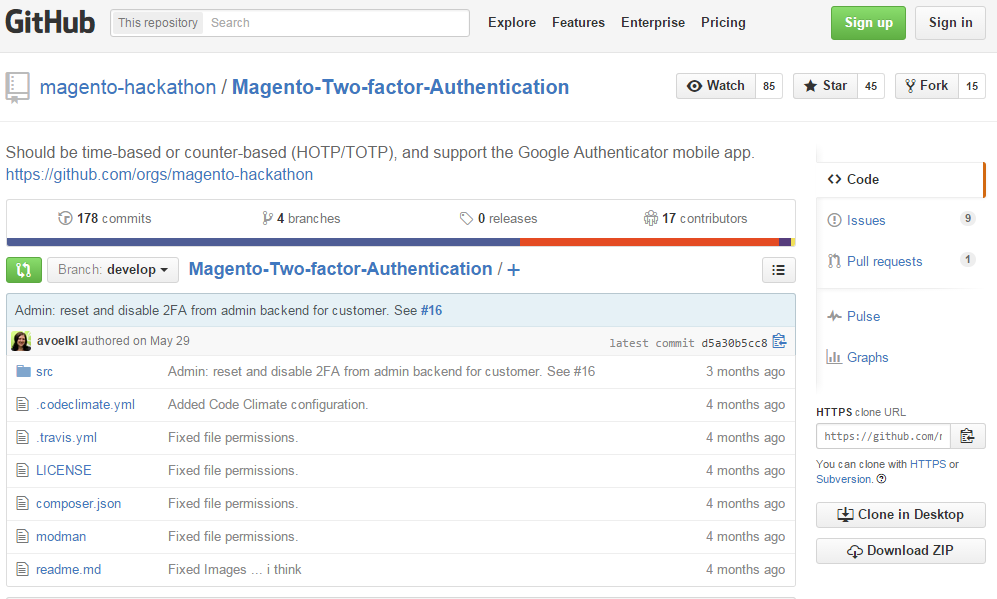Click the 178 commits text
The width and height of the screenshot is (997, 599).
coord(114,218)
